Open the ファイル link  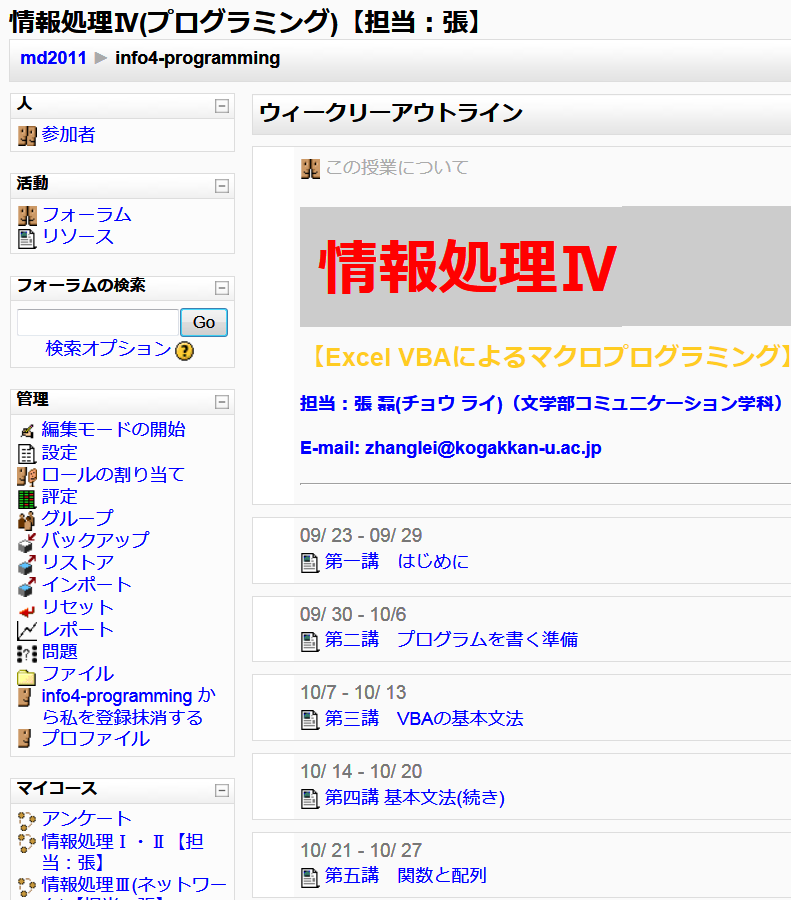(77, 674)
